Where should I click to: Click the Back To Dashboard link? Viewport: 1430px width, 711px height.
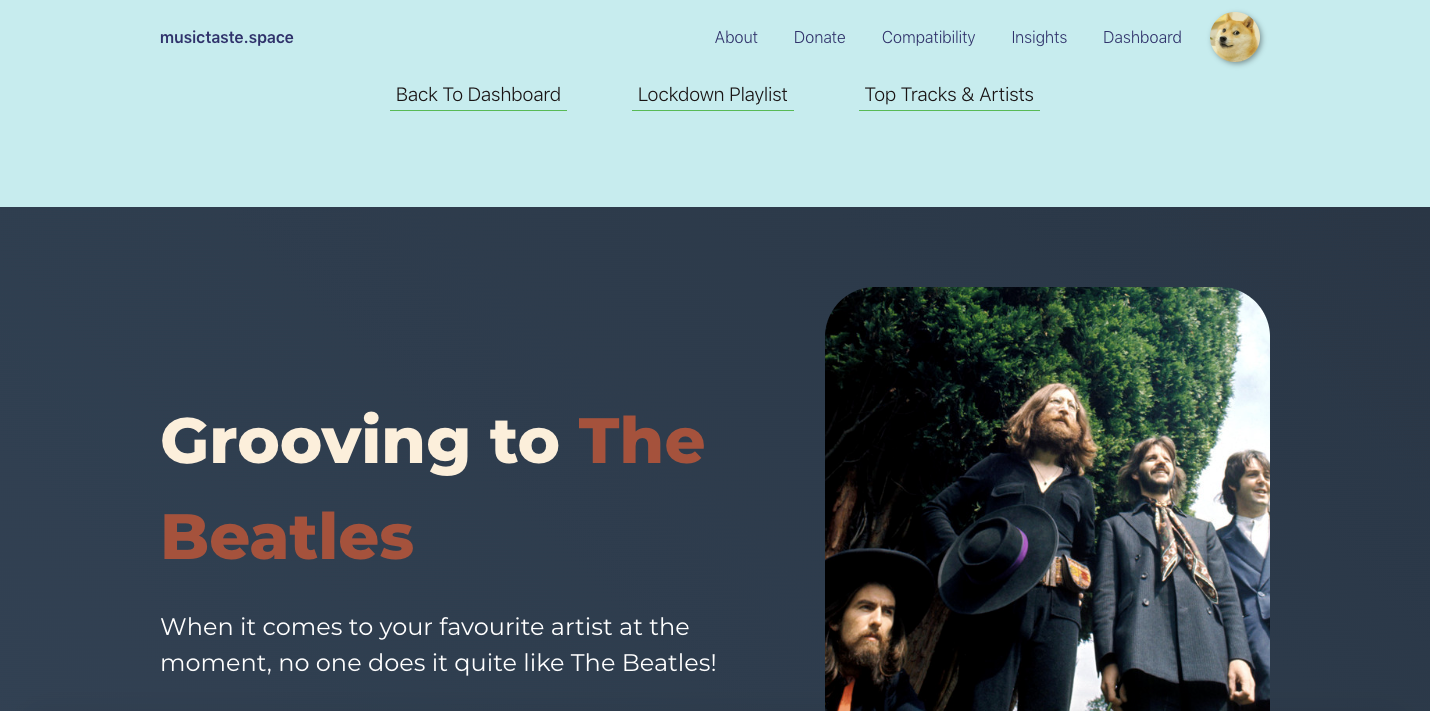point(478,95)
